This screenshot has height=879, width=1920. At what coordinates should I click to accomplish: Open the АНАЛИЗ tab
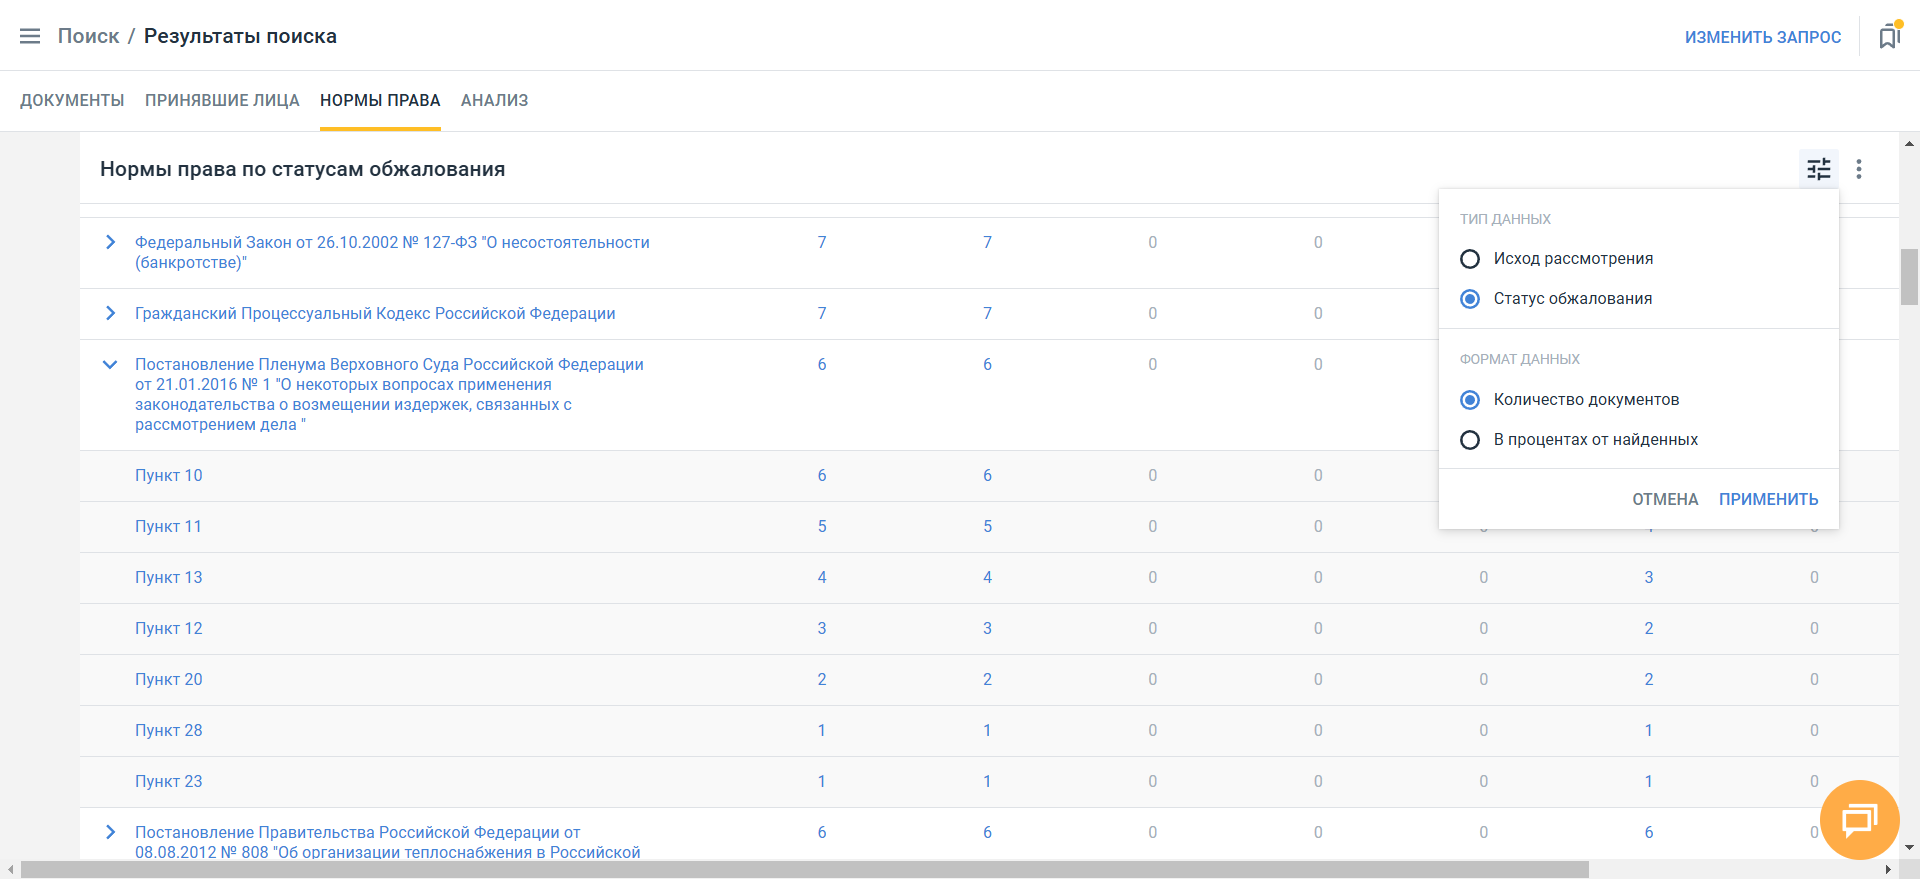tap(494, 100)
